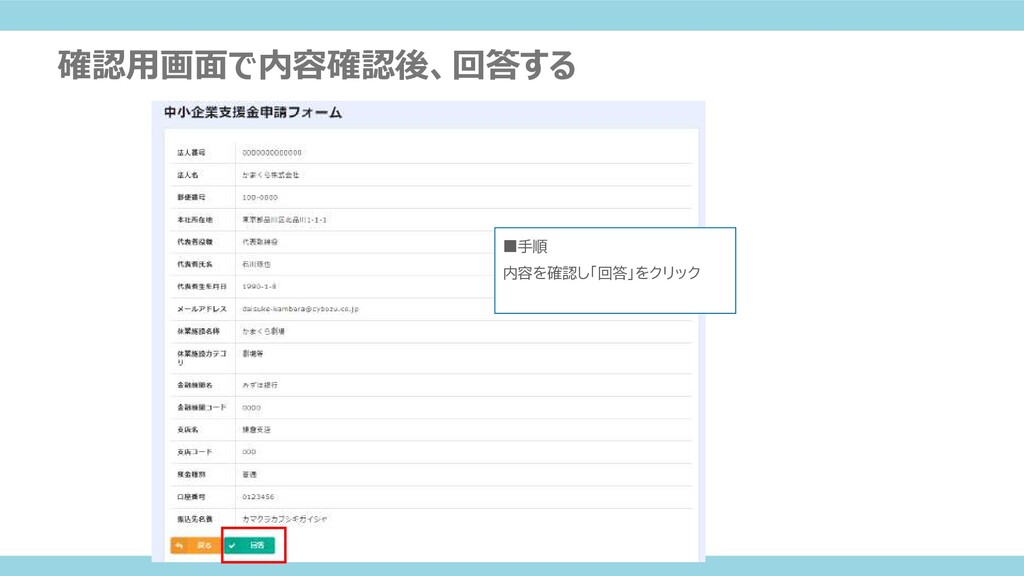Click the 法人番号 value 0000000000000
Viewport: 1024px width, 576px height.
click(x=272, y=153)
